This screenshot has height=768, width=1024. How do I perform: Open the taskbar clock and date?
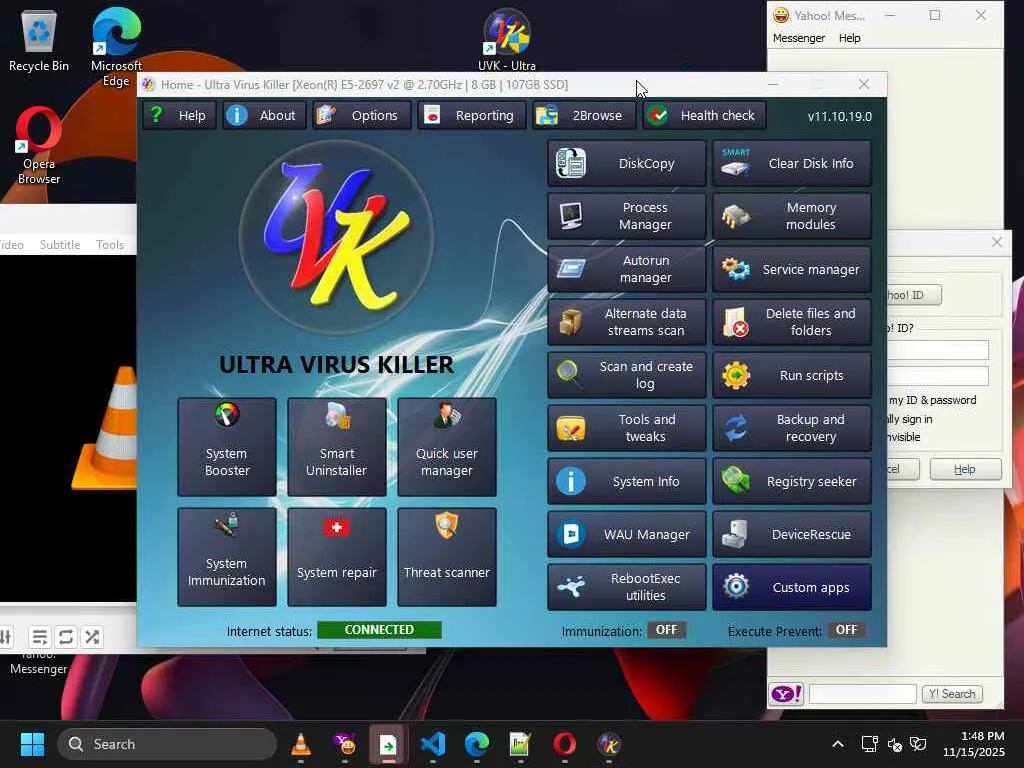(x=973, y=744)
